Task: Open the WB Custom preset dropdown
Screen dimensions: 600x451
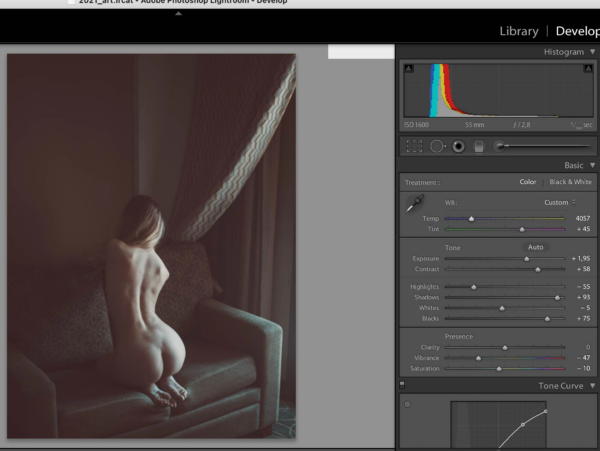Action: tap(560, 202)
